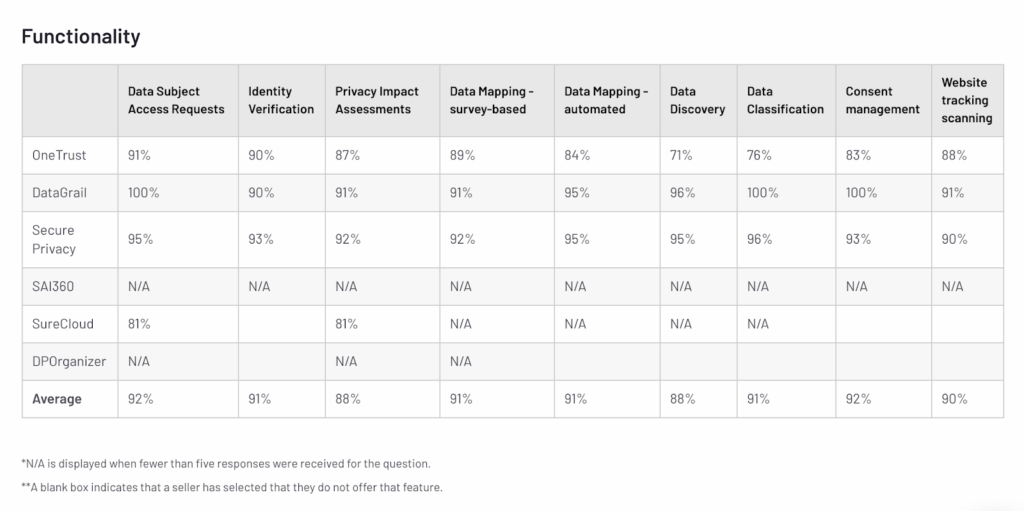
Task: Select the OneTrust row label
Action: coord(59,155)
